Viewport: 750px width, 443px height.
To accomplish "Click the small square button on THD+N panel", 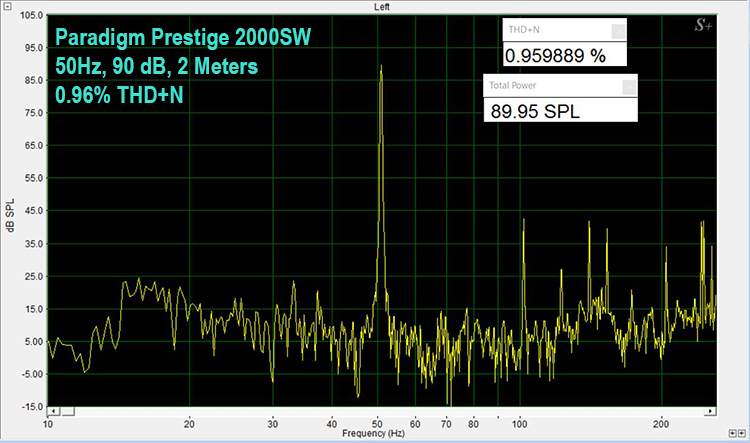I will [x=617, y=31].
